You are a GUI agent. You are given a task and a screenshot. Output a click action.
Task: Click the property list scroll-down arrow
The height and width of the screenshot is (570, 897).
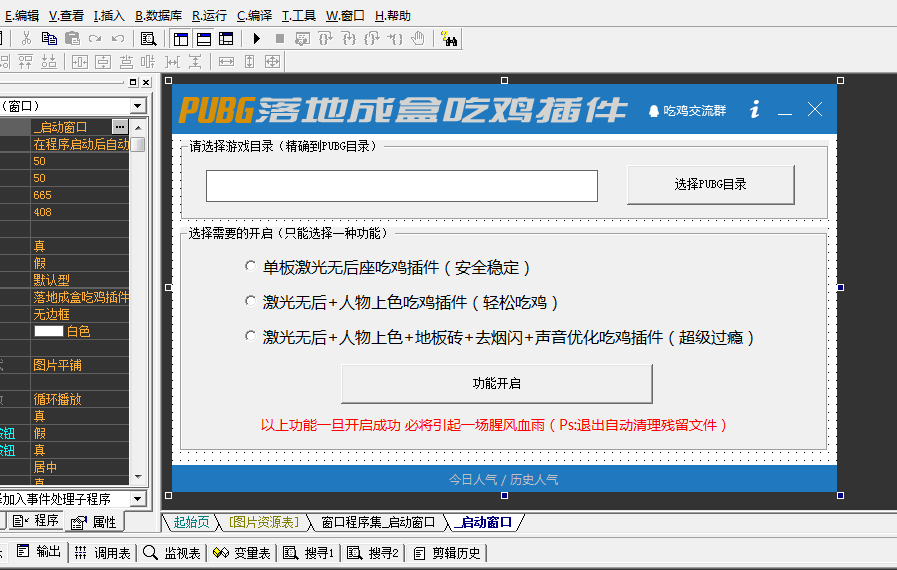tap(138, 477)
